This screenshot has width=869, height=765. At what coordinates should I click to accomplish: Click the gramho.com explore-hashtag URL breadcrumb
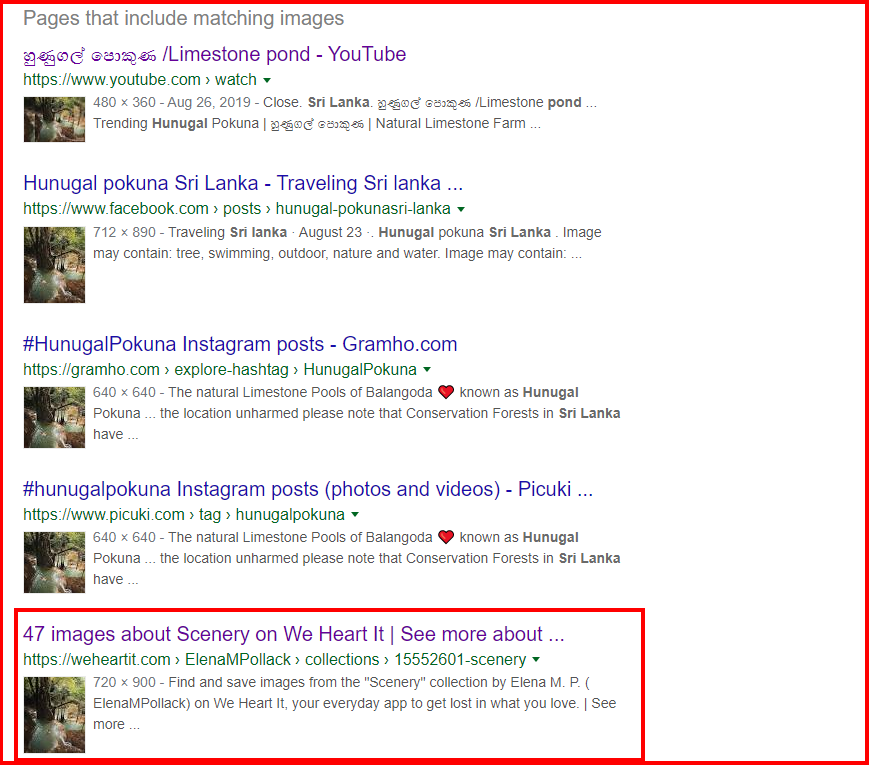220,370
